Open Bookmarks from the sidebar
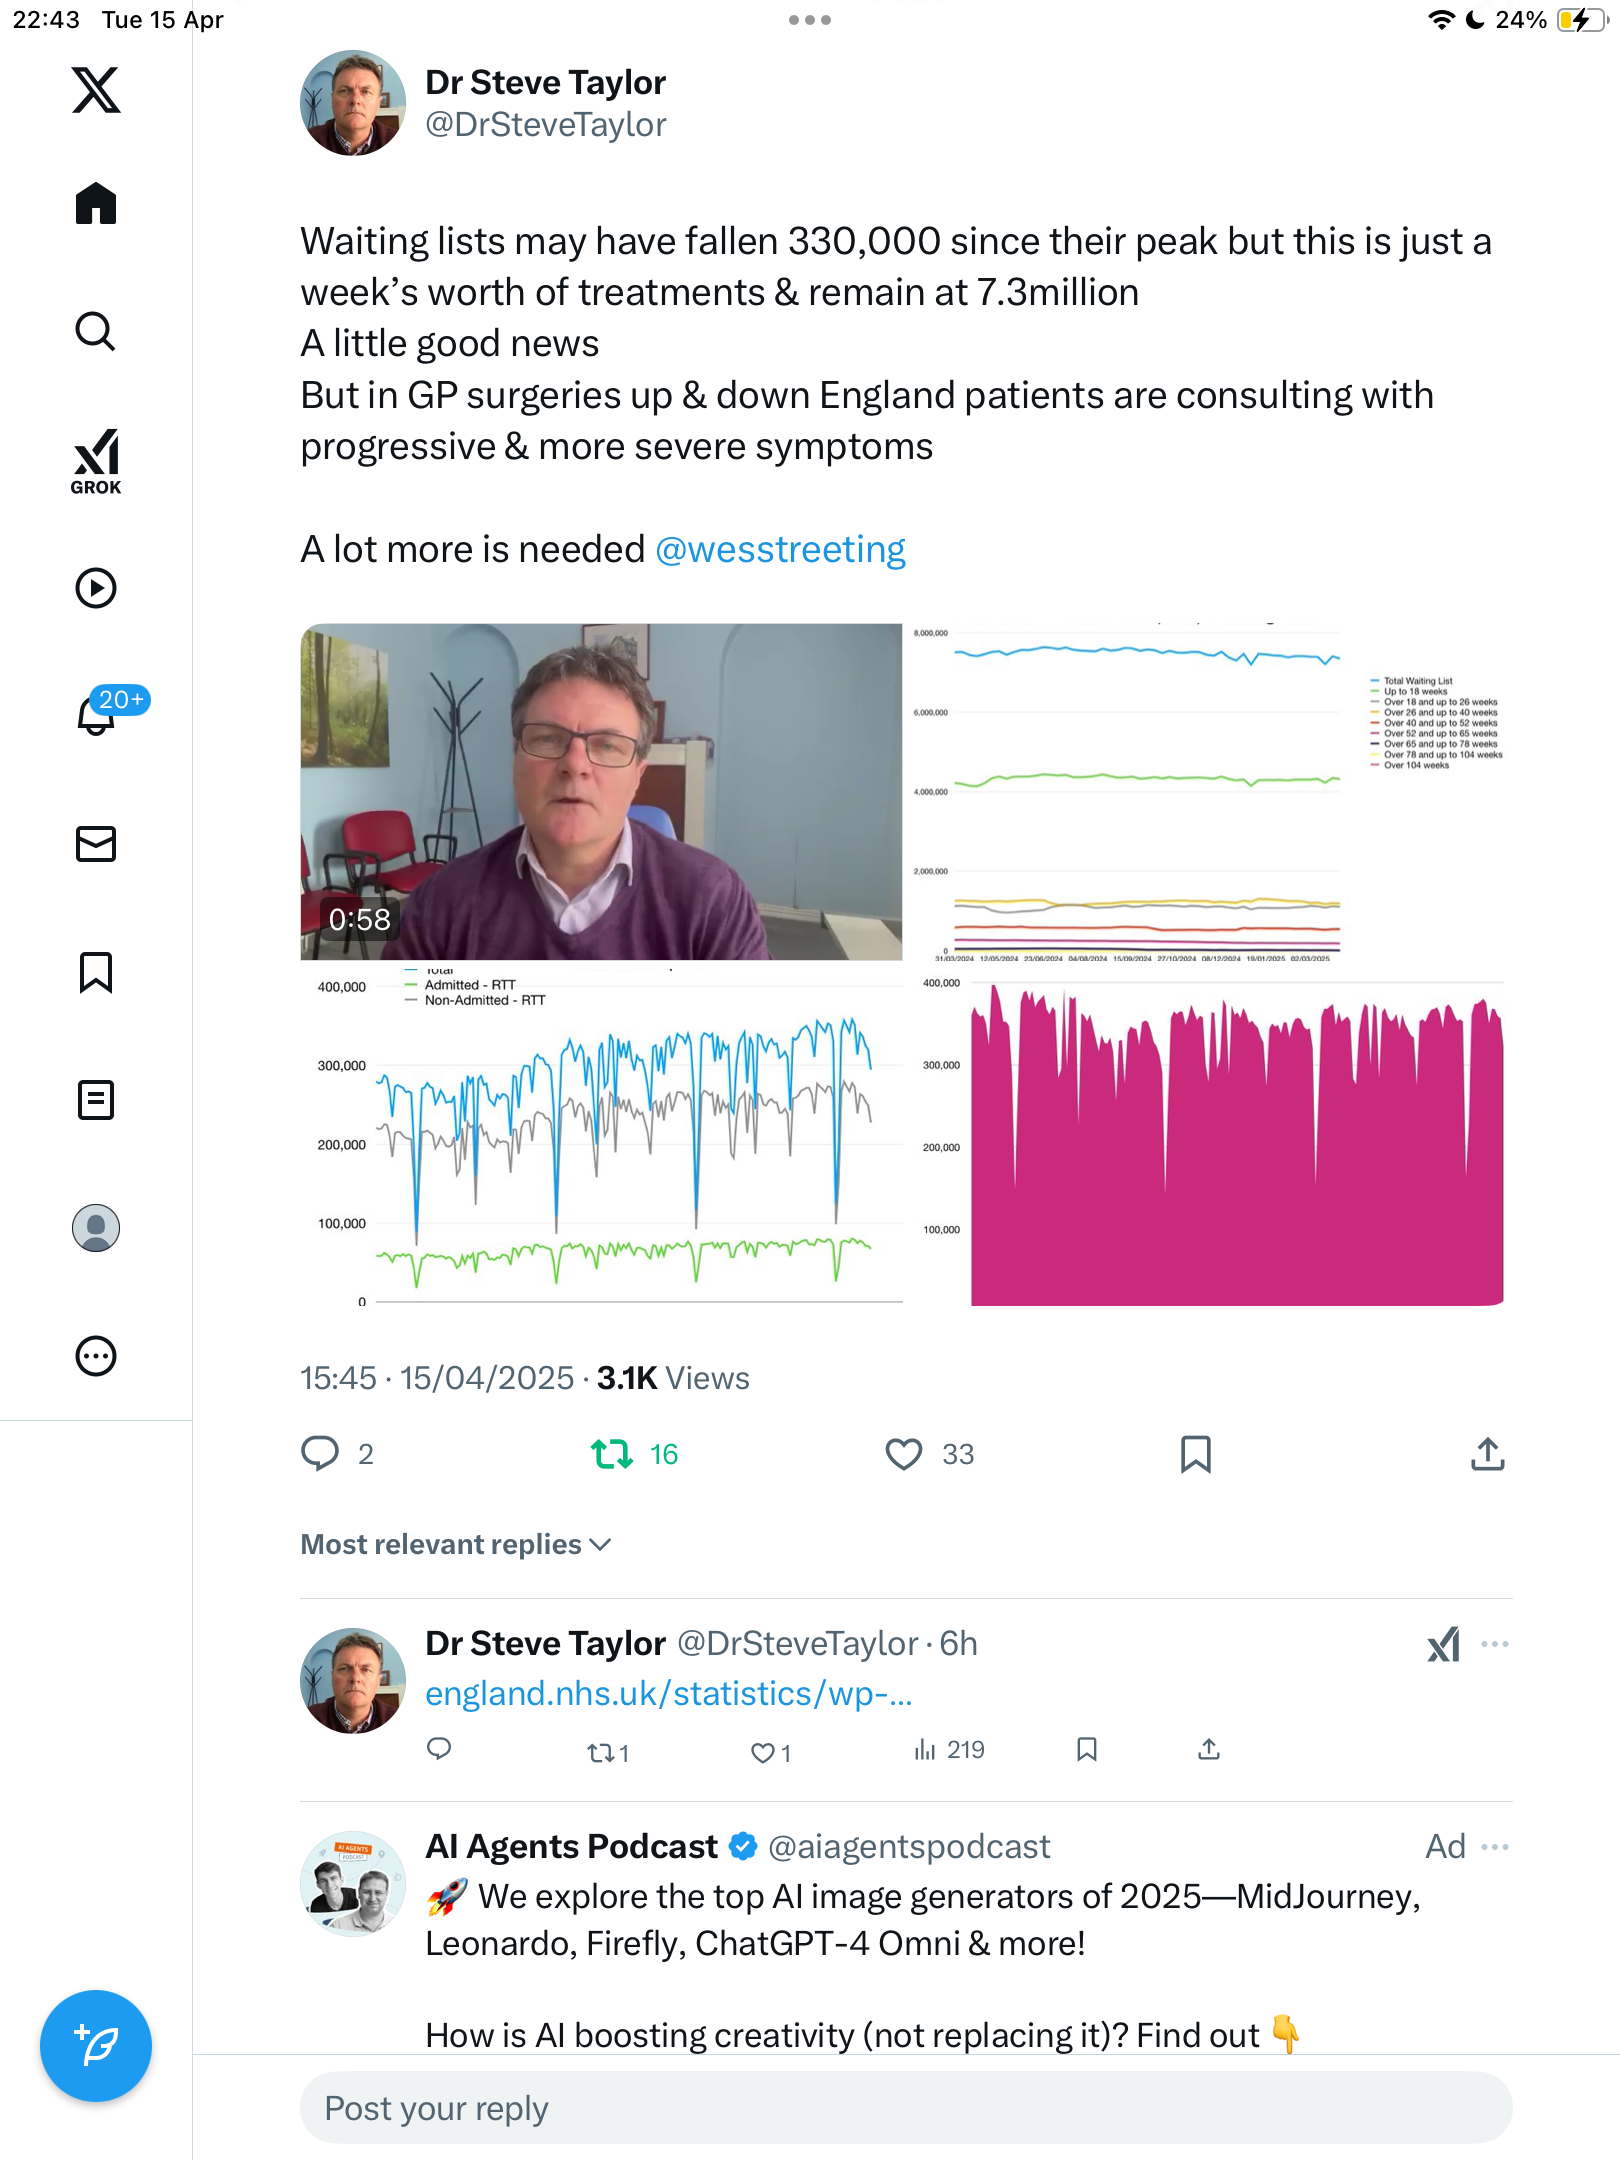Screen dimensions: 1620x2160 [x=96, y=972]
